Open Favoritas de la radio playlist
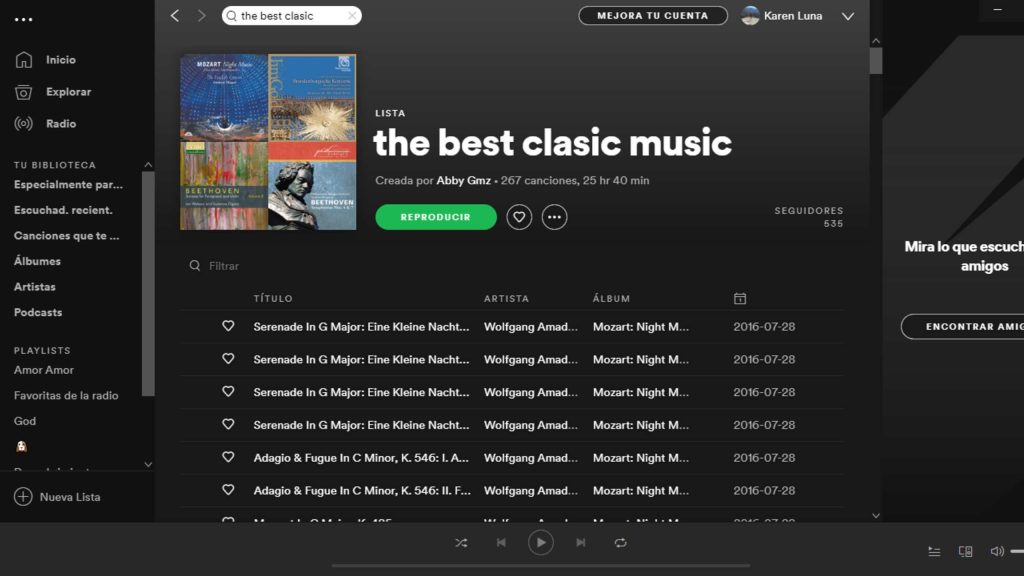 tap(66, 395)
